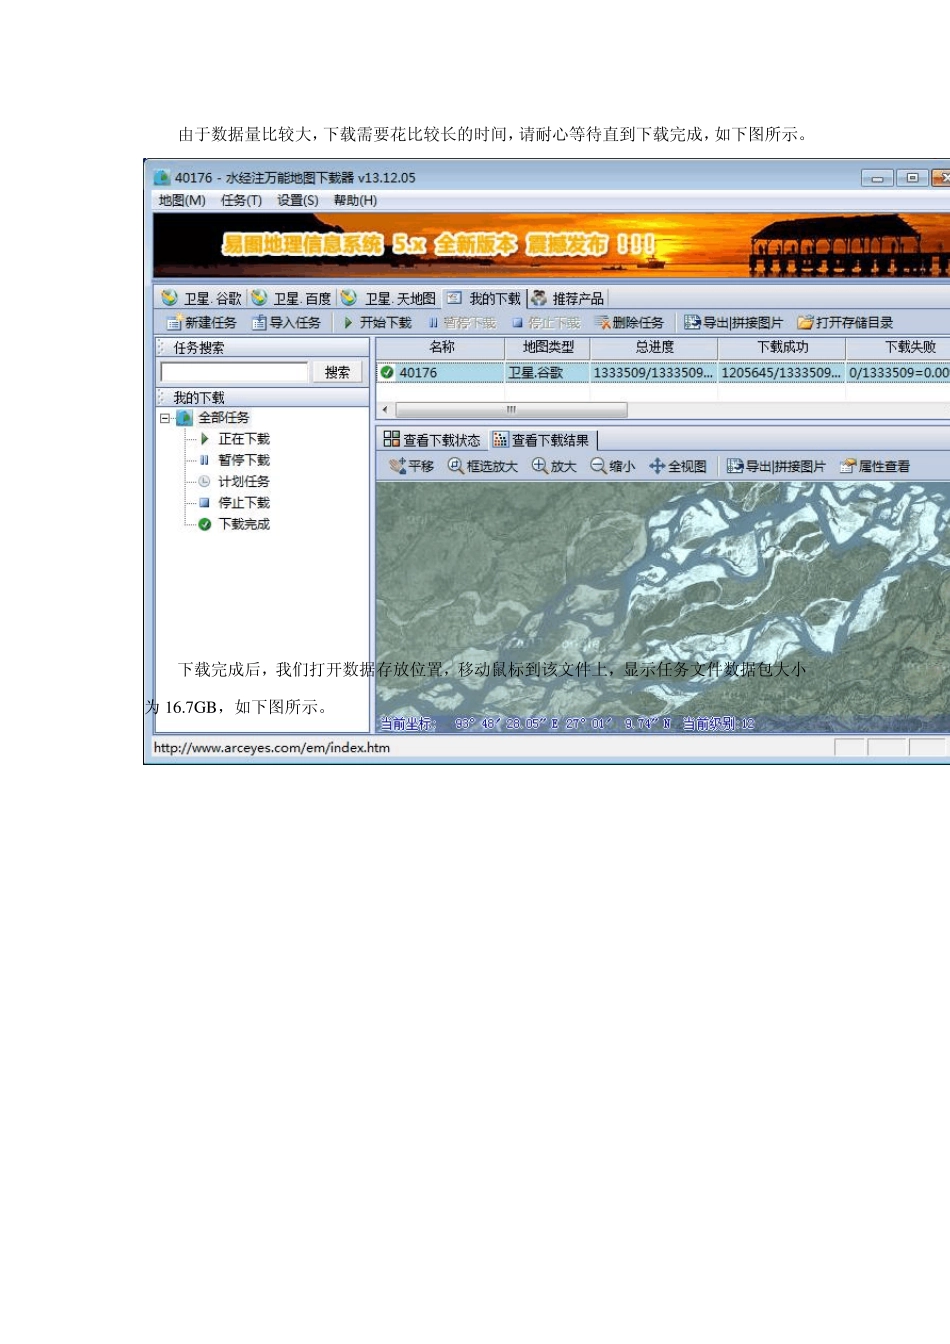Open the 推荐产品 tab

(568, 298)
